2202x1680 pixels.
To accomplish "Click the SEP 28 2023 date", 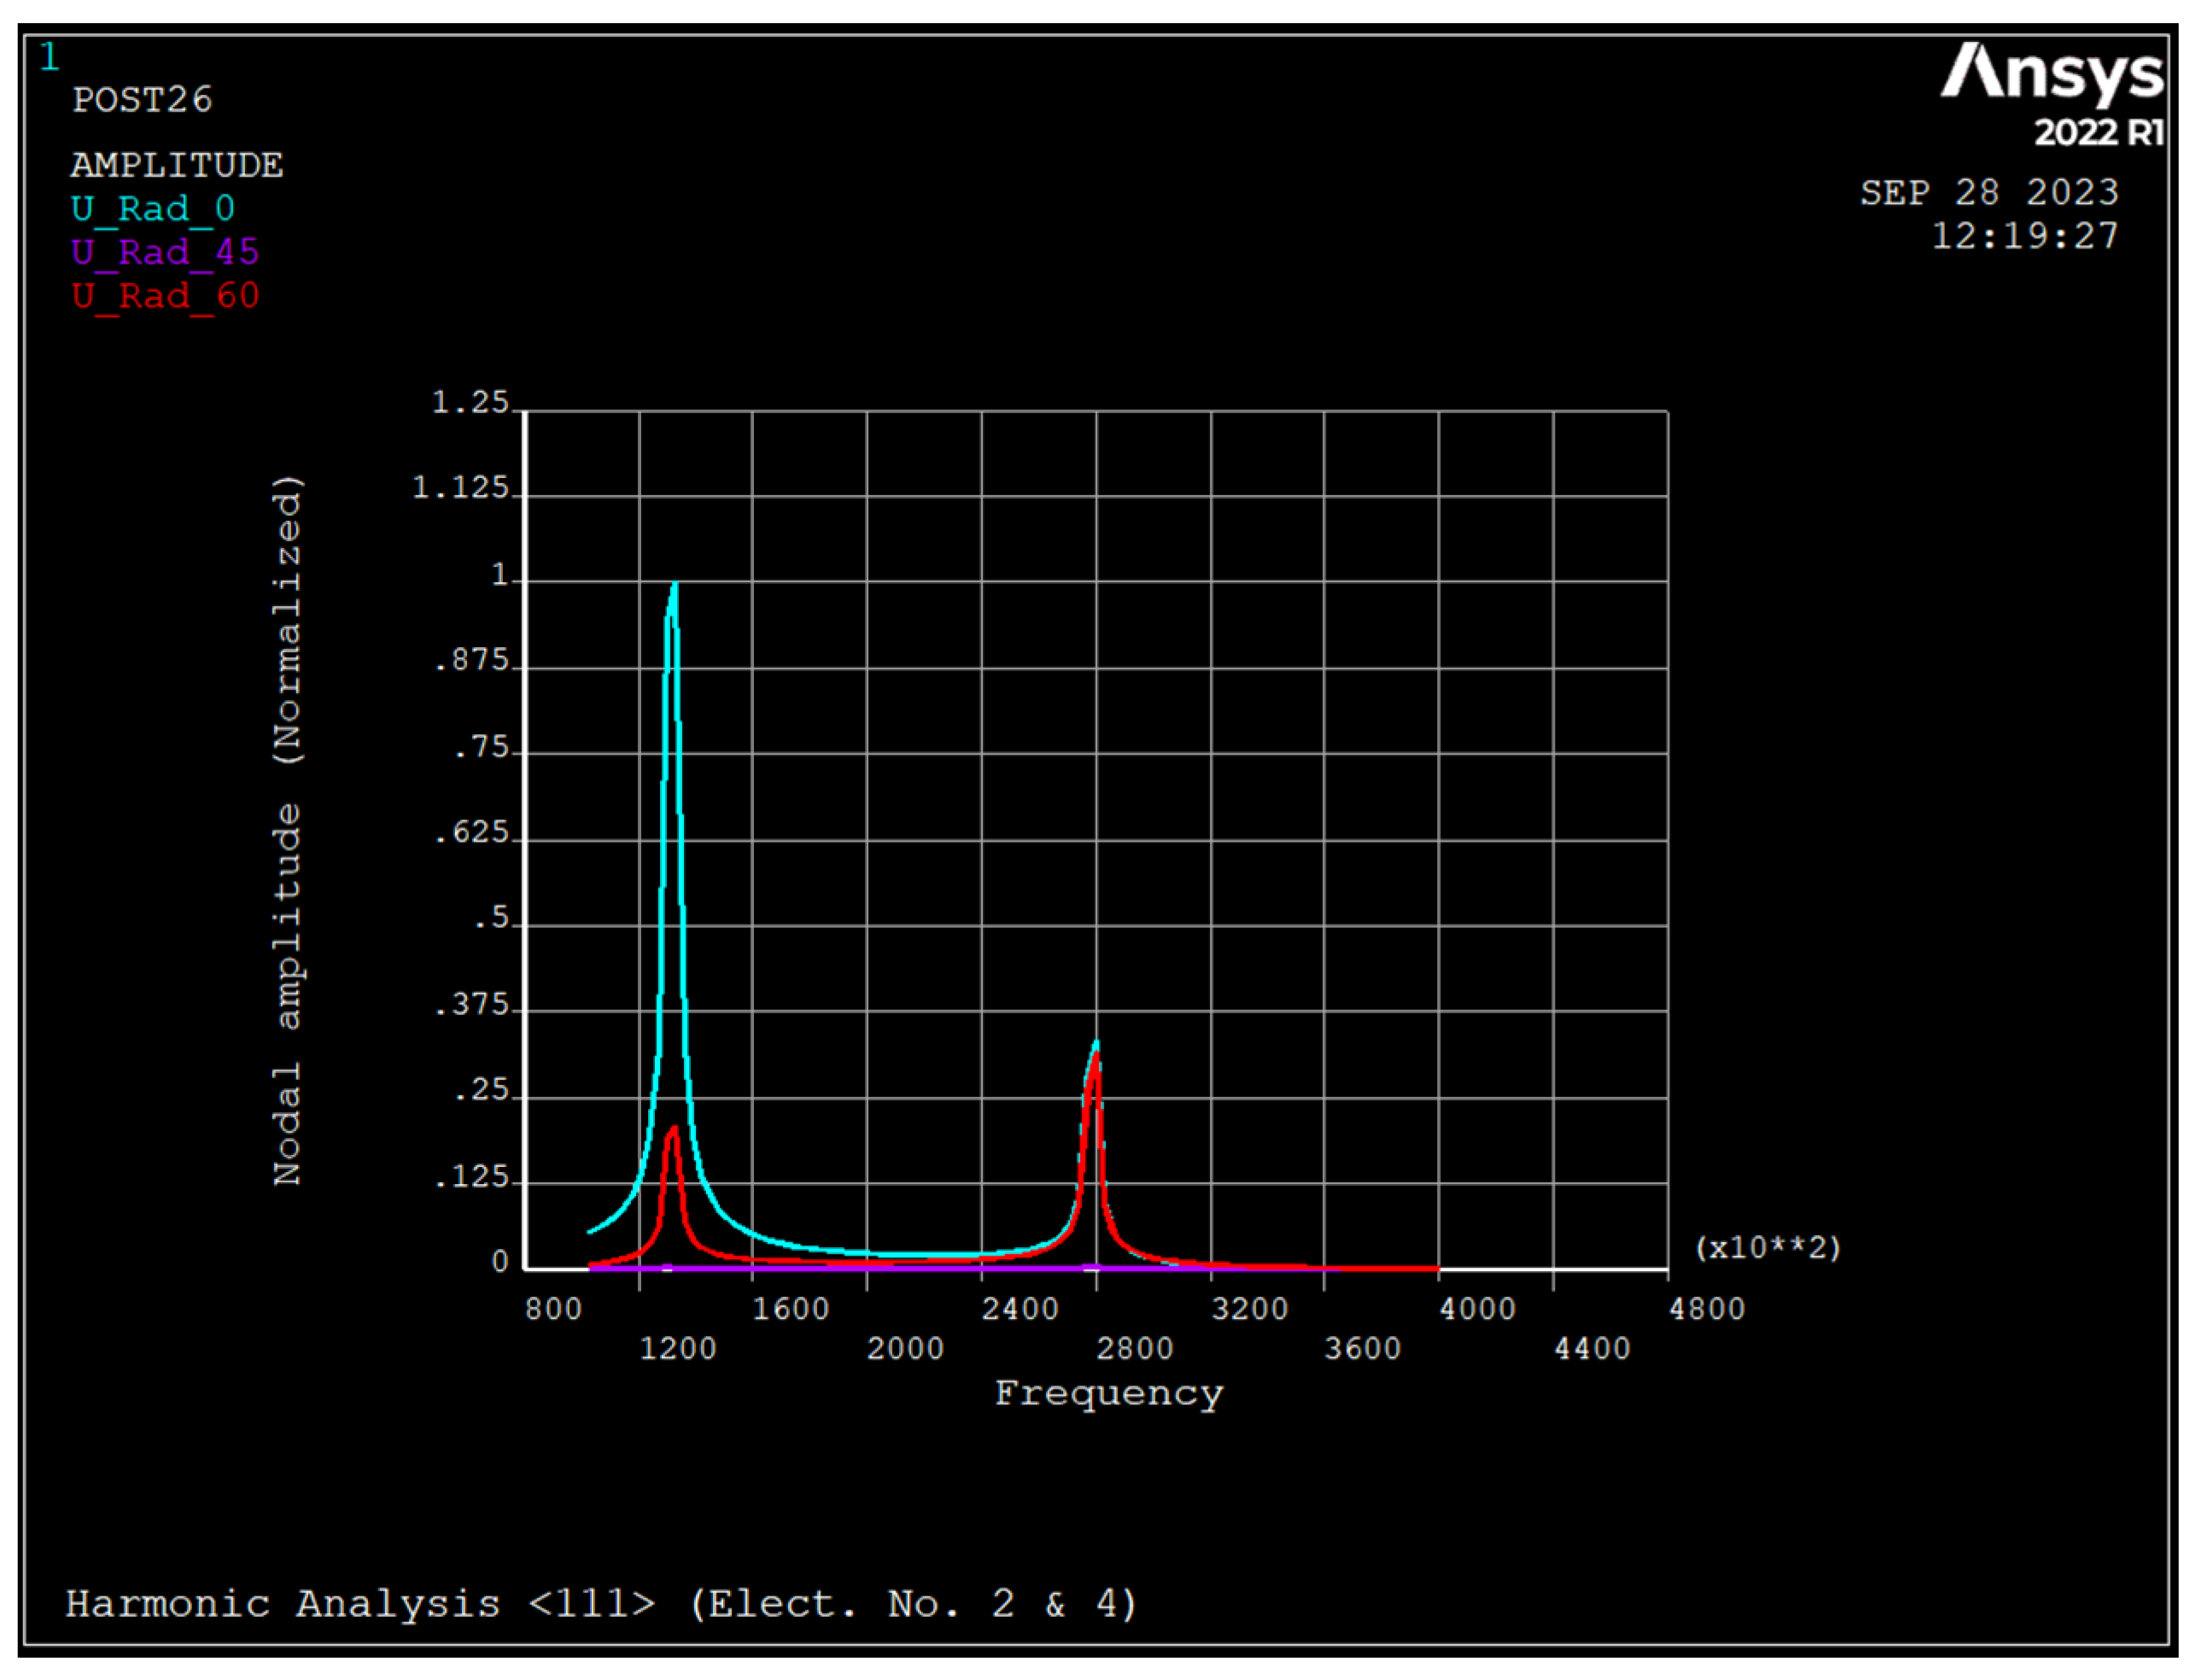I will tap(1989, 193).
